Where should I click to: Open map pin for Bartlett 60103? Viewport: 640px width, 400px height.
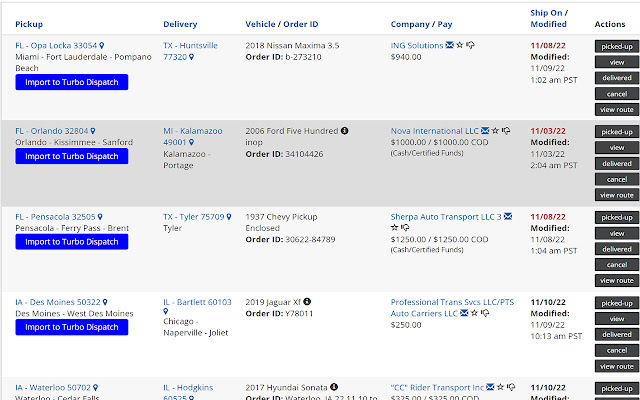(166, 311)
